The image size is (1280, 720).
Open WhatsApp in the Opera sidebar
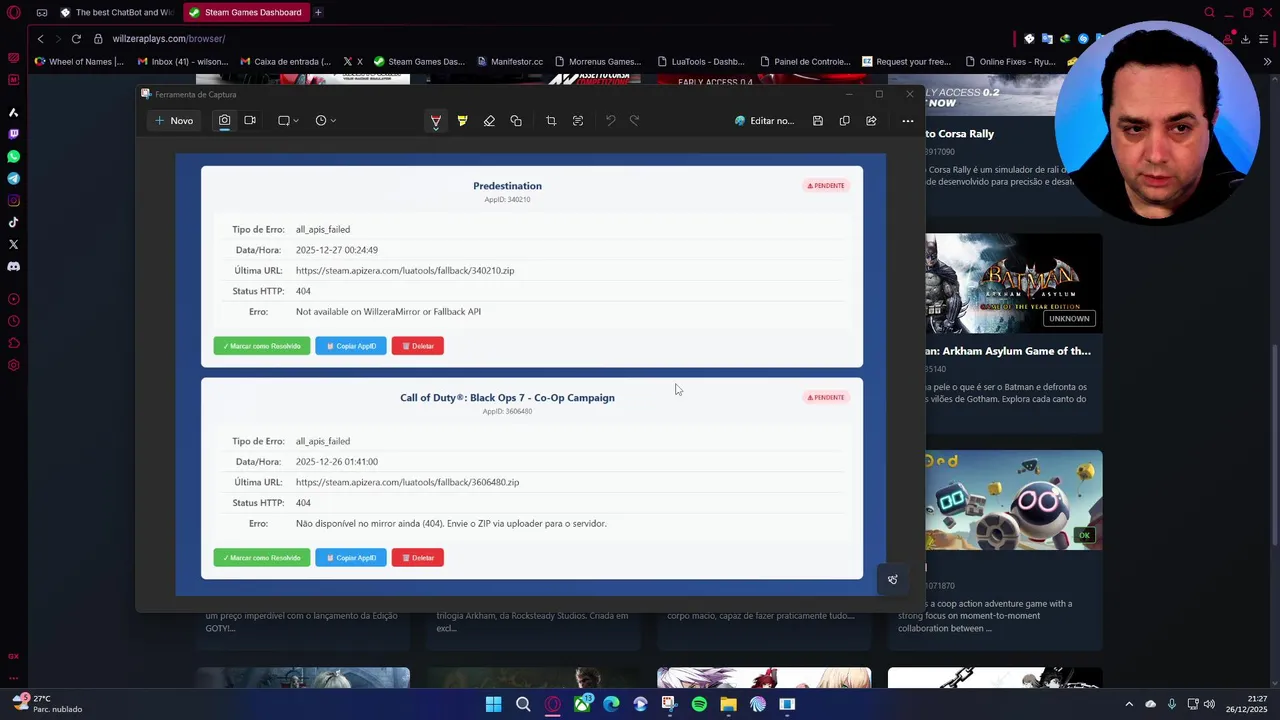(x=14, y=156)
